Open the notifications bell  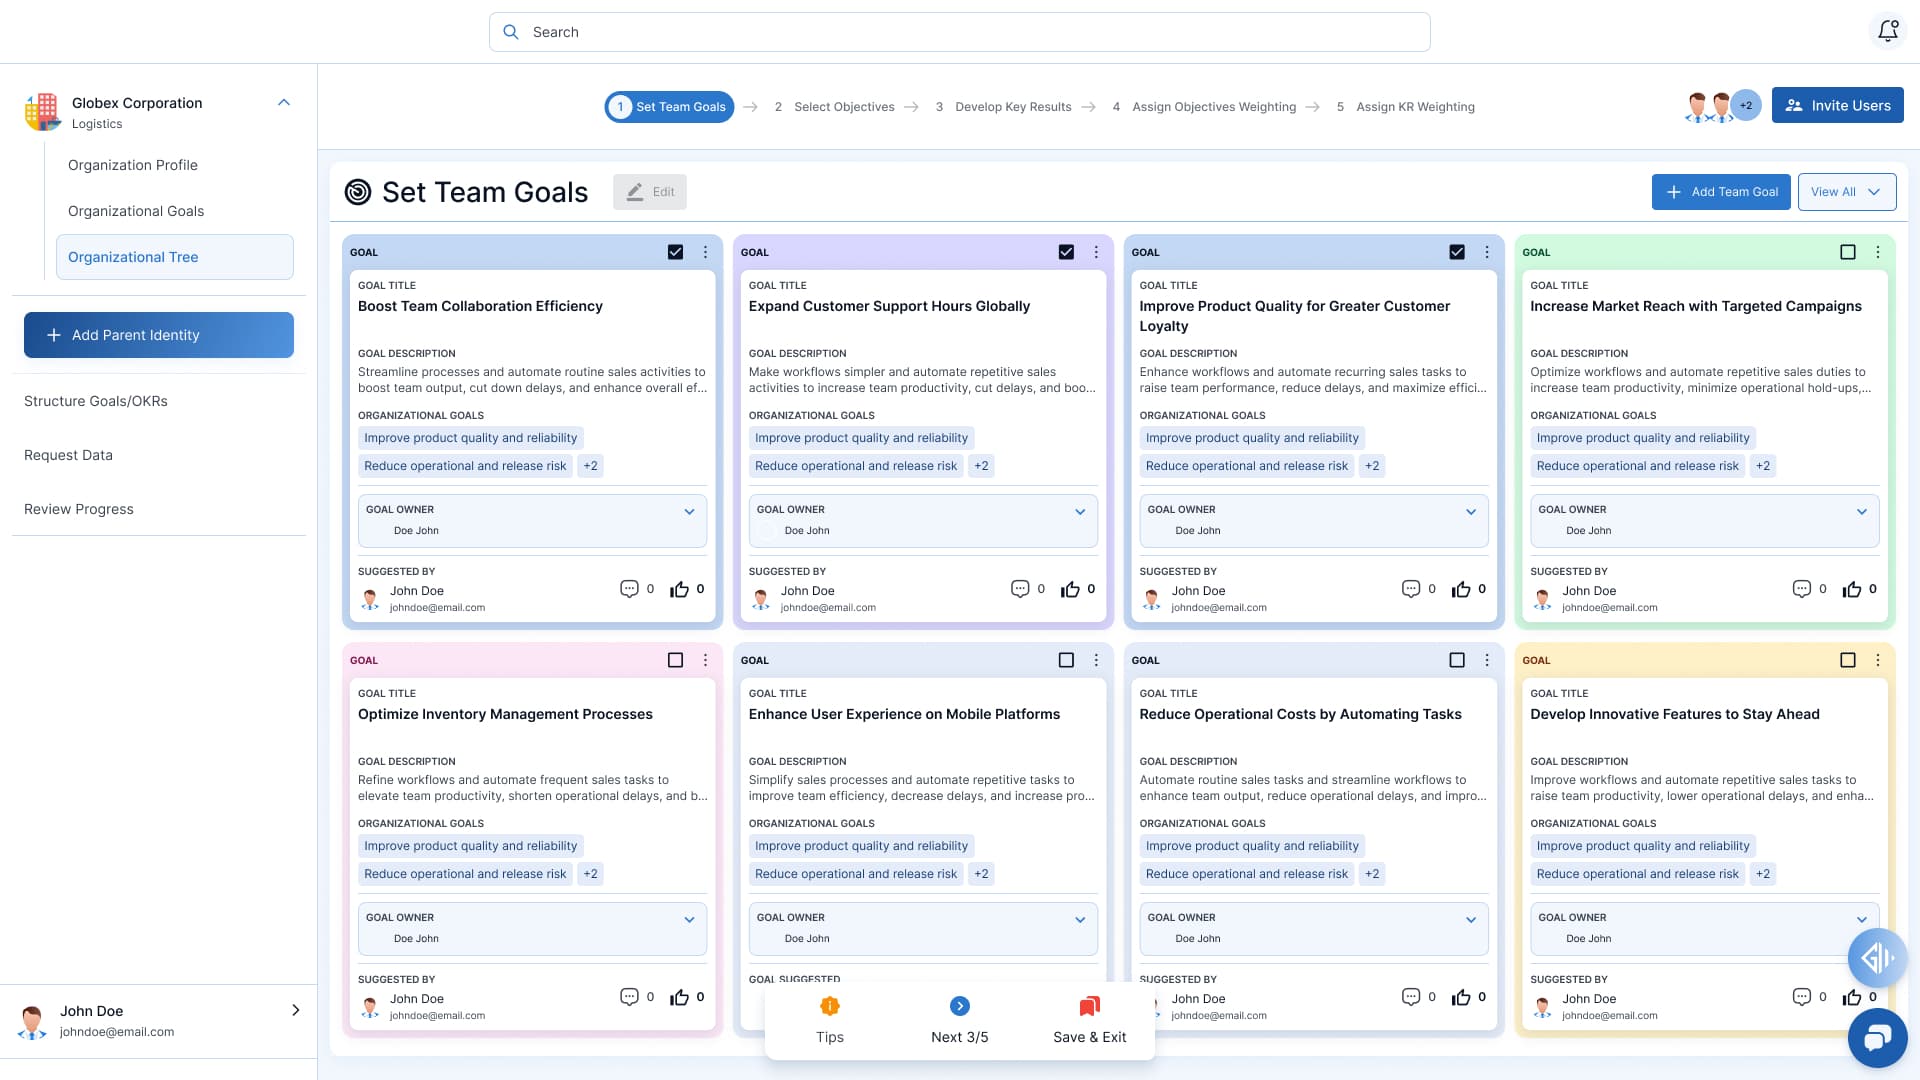coord(1888,31)
